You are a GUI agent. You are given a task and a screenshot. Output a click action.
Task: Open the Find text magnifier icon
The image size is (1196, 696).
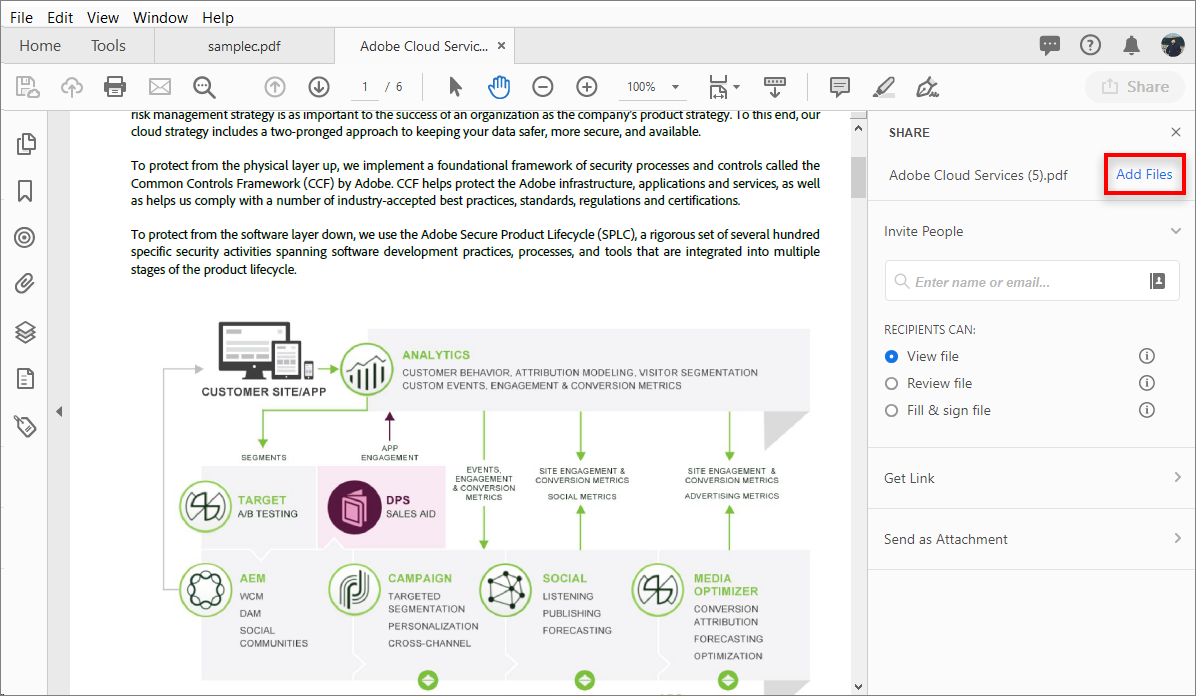(204, 87)
